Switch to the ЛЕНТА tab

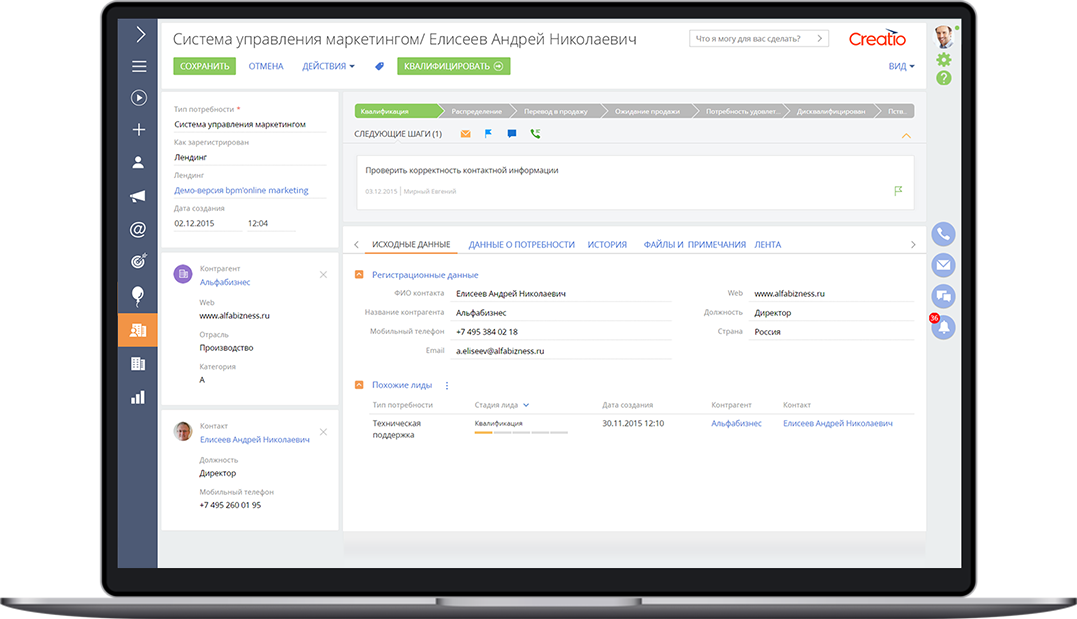pyautogui.click(x=768, y=245)
